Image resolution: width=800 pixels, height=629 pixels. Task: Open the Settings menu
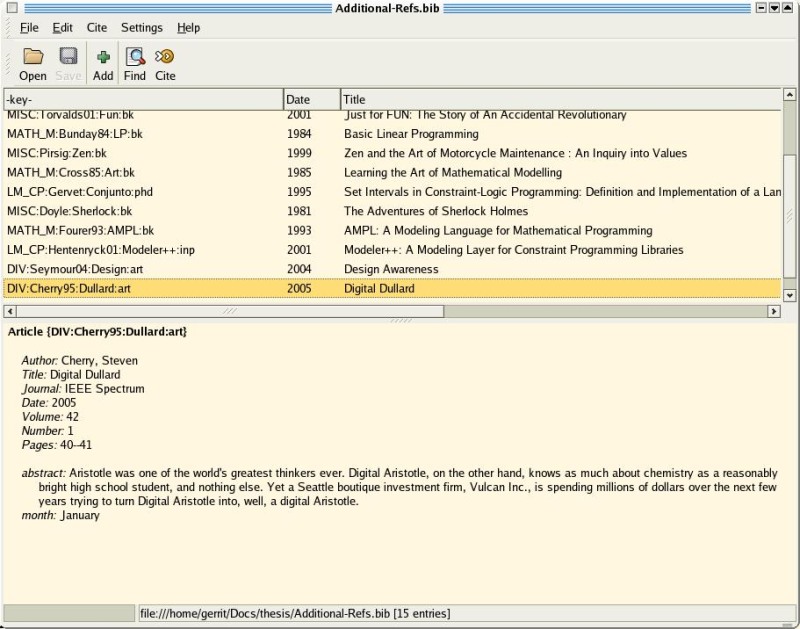point(142,28)
